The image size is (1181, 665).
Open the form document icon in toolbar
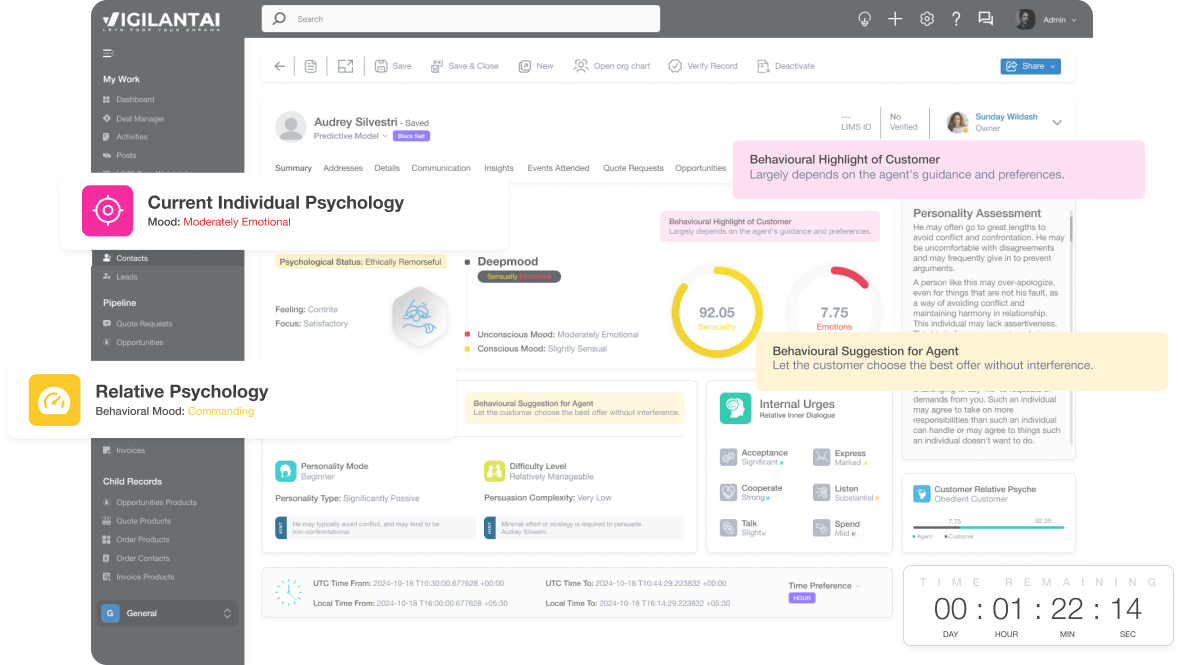pos(310,66)
